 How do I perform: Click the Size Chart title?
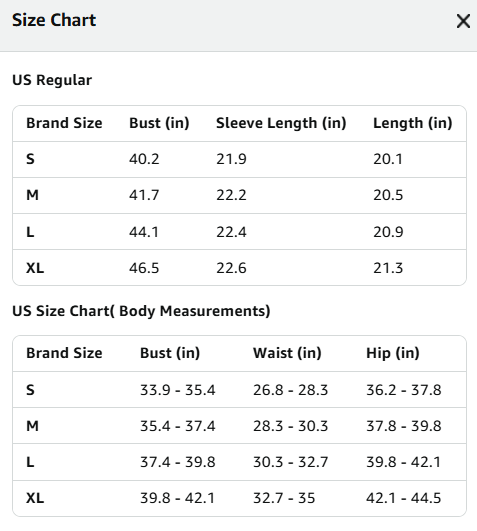click(x=54, y=20)
